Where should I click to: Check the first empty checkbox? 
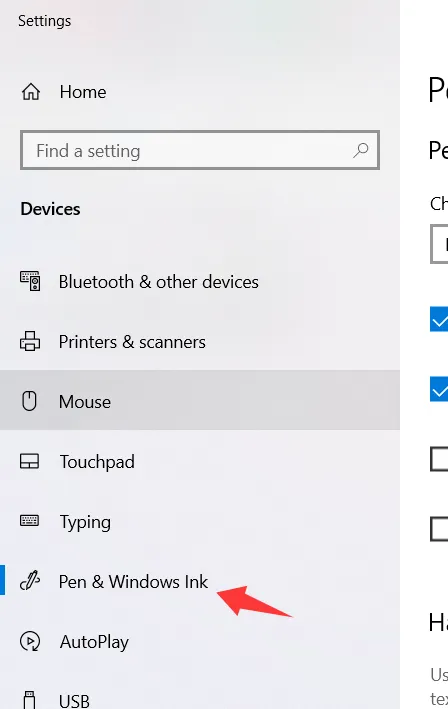pyautogui.click(x=439, y=459)
